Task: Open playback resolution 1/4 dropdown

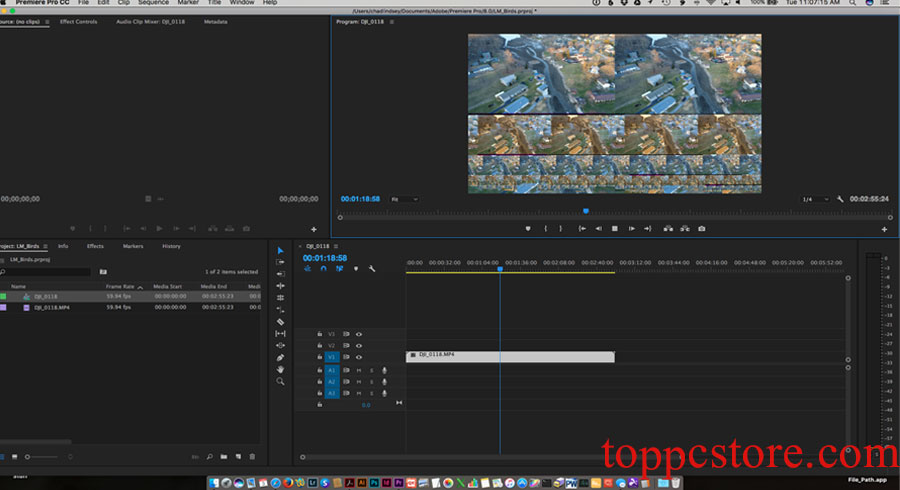Action: (x=815, y=199)
